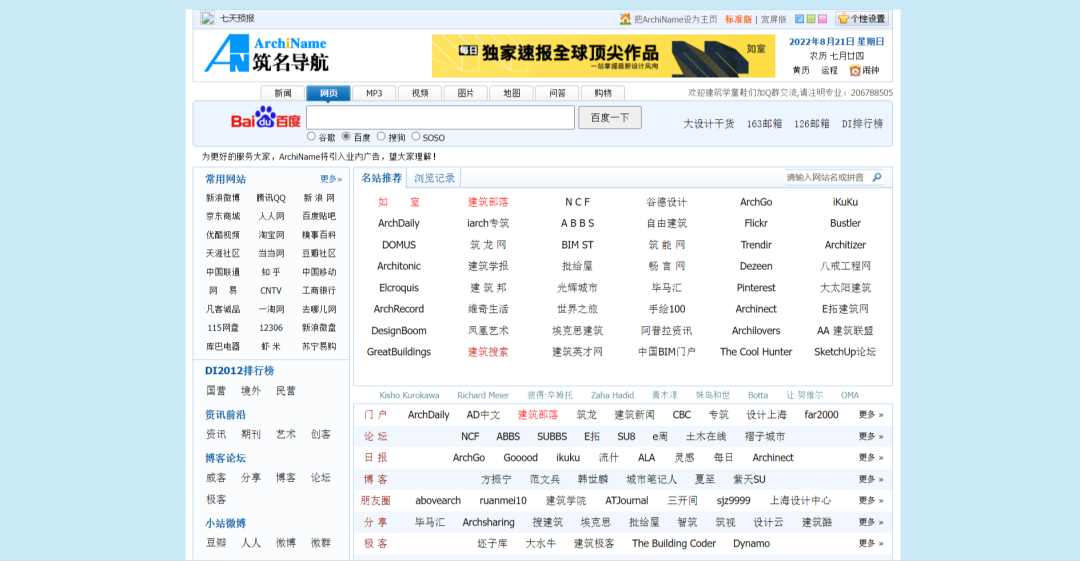Switch to the 购物 search tab

[603, 93]
